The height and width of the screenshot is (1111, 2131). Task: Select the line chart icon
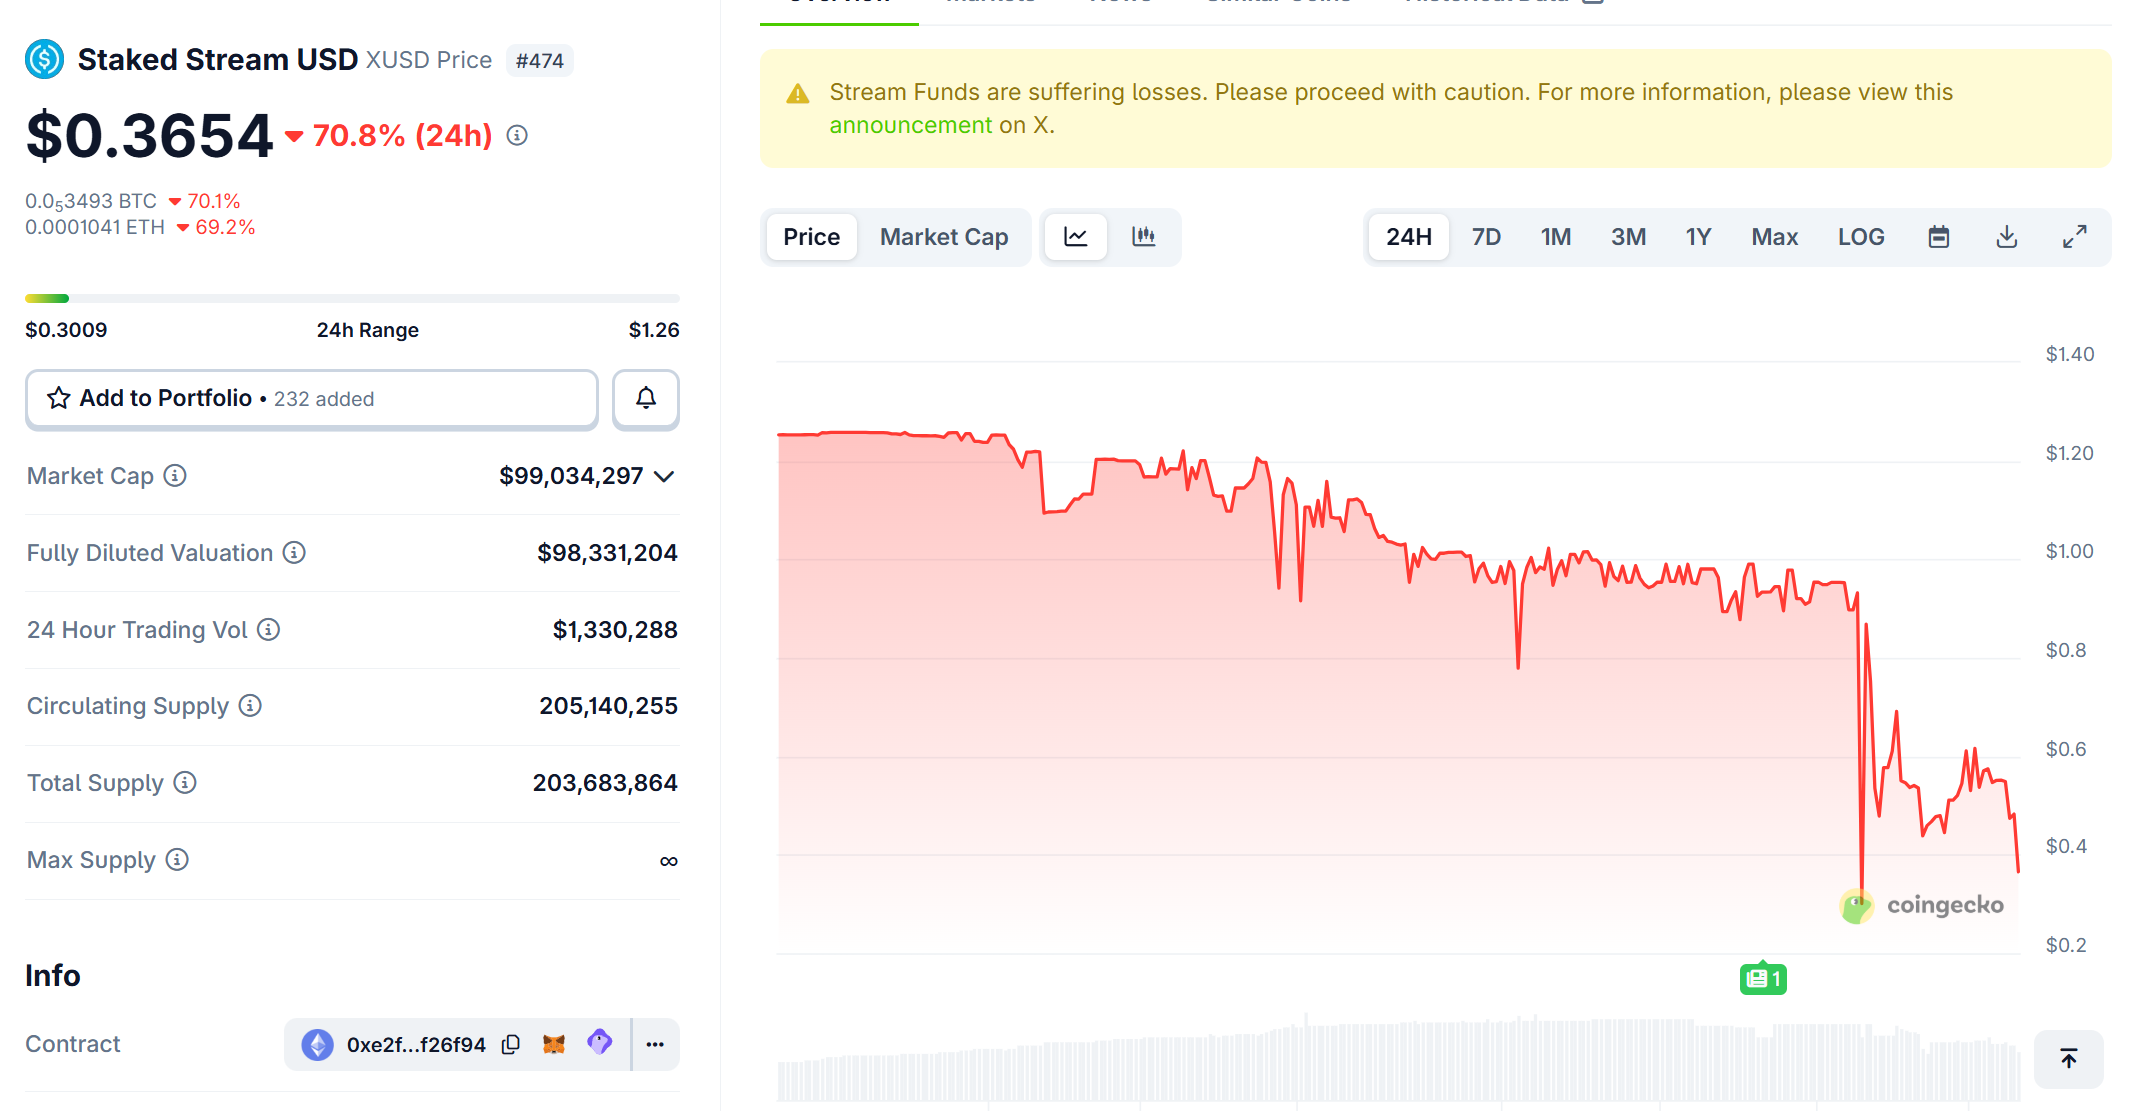click(x=1075, y=237)
